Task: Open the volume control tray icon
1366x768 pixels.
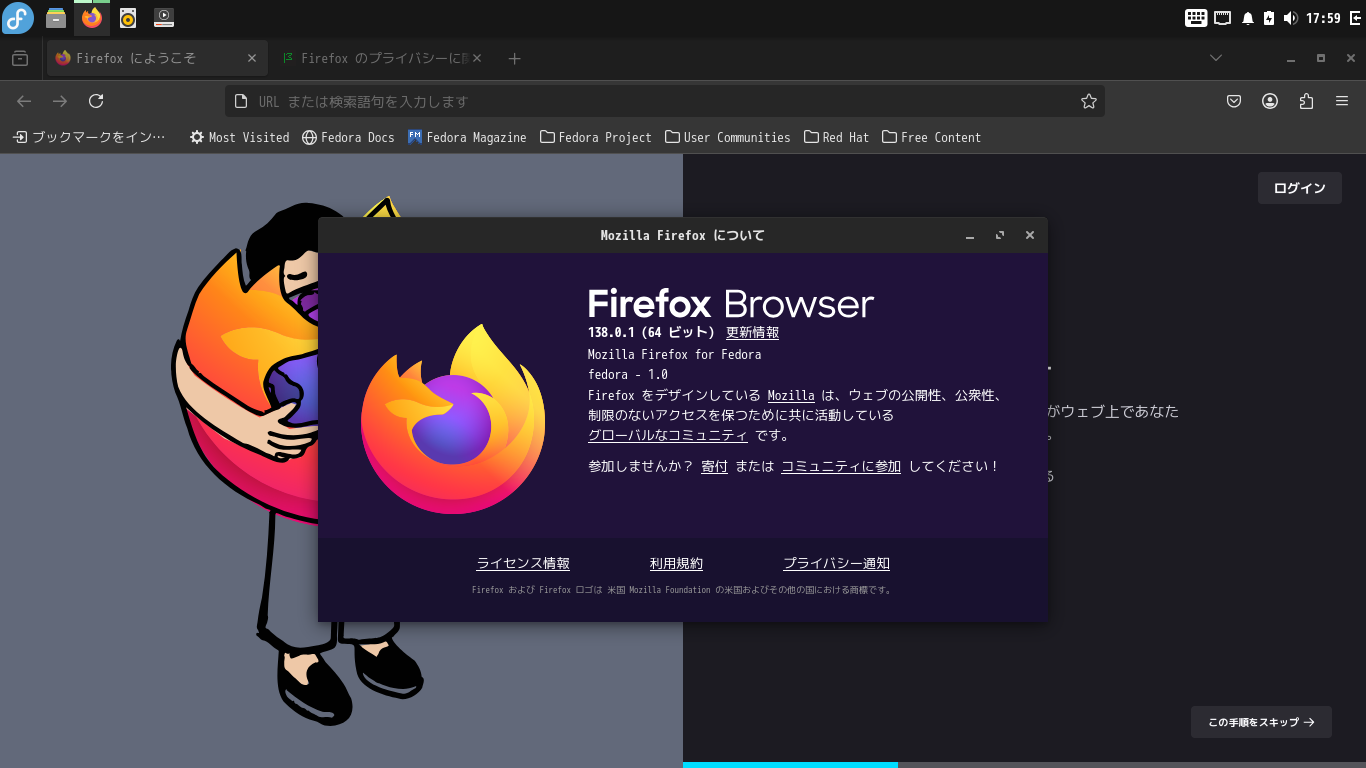Action: point(1290,18)
